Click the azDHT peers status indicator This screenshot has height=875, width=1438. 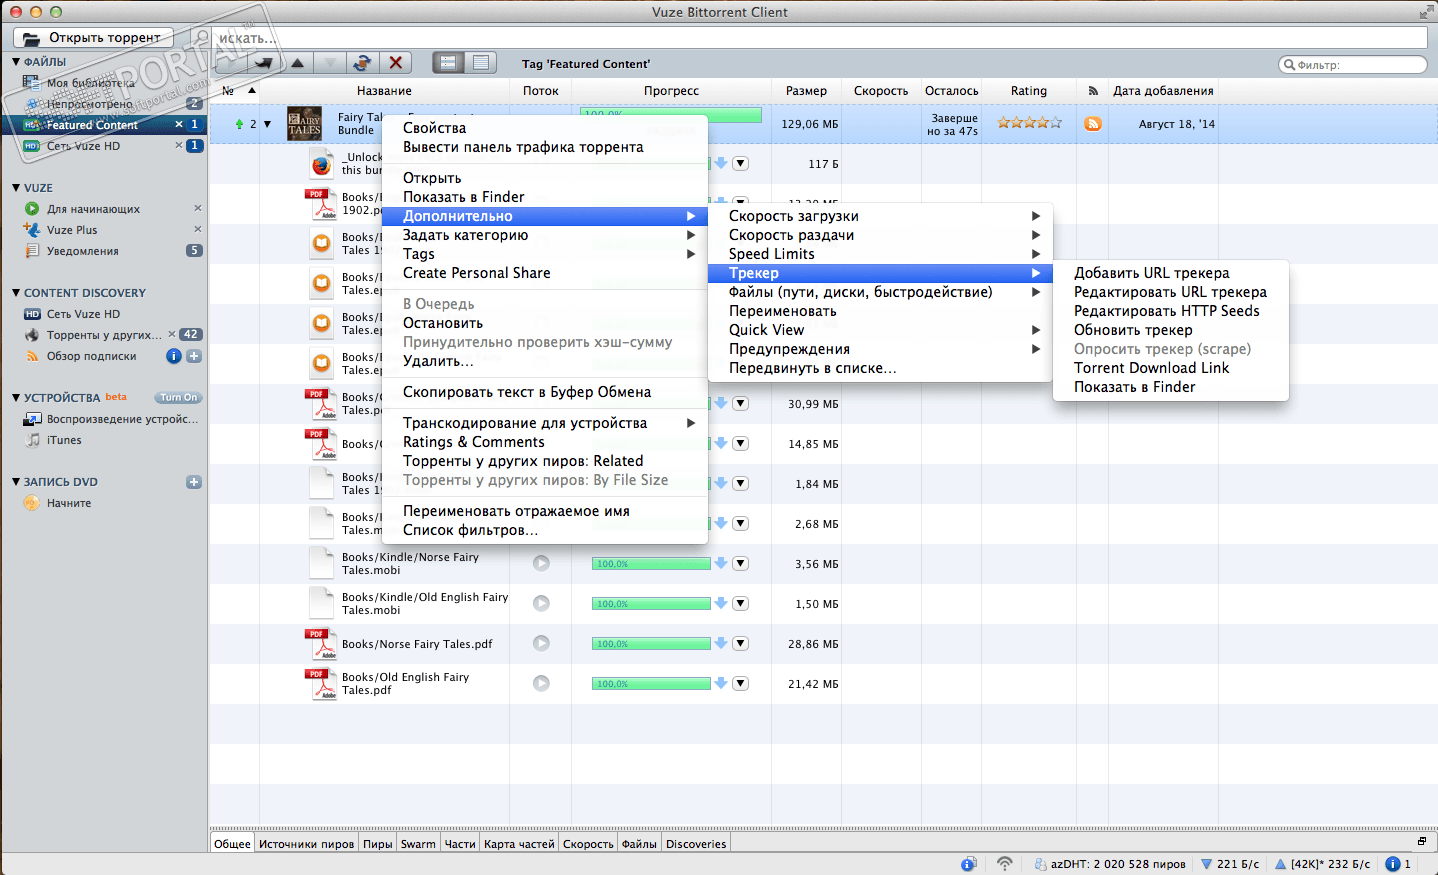tap(1110, 864)
